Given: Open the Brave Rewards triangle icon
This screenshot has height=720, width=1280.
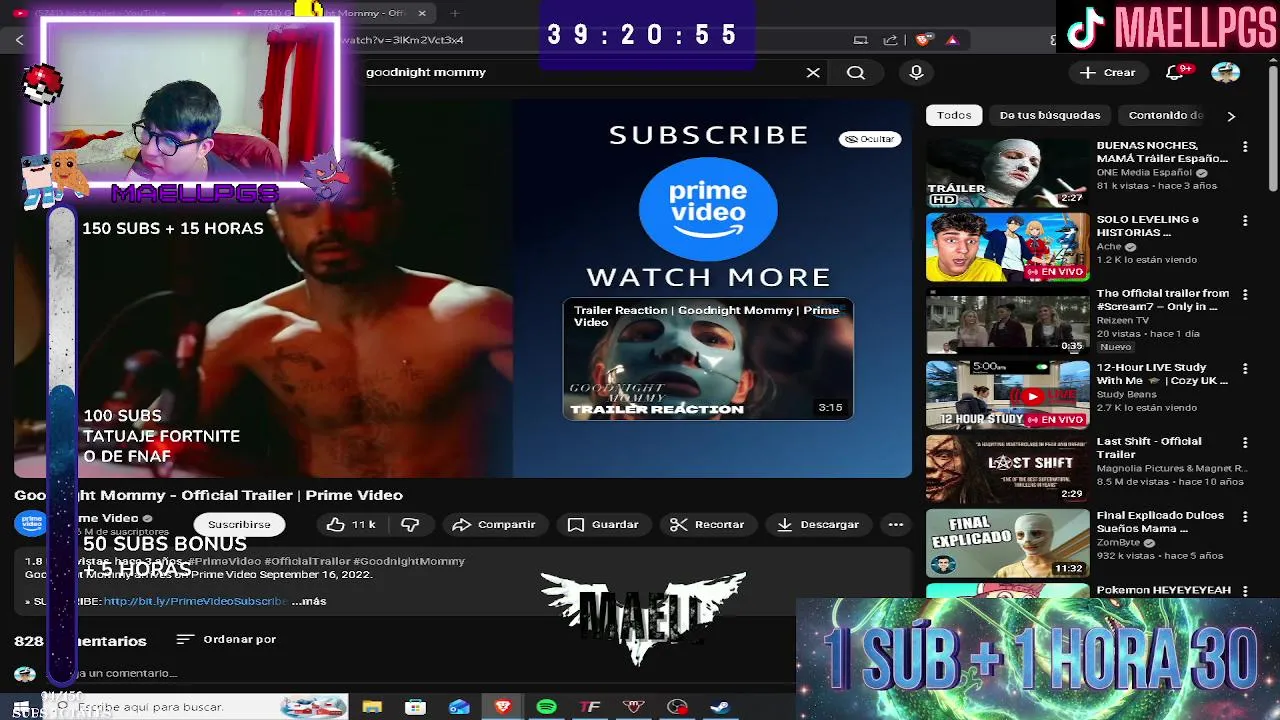Looking at the screenshot, I should coord(952,40).
